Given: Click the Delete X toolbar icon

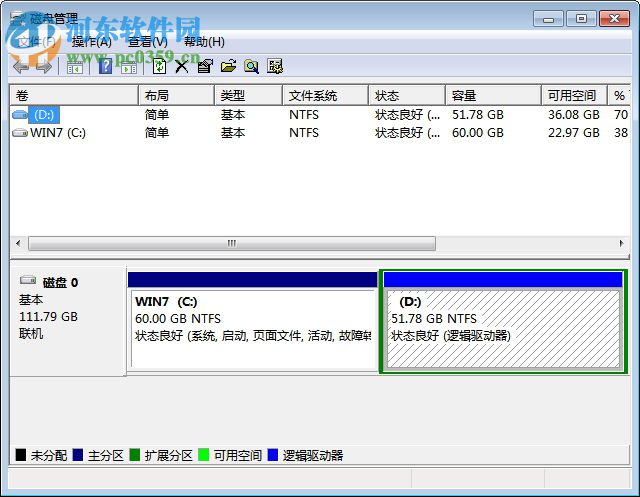Looking at the screenshot, I should (x=182, y=66).
